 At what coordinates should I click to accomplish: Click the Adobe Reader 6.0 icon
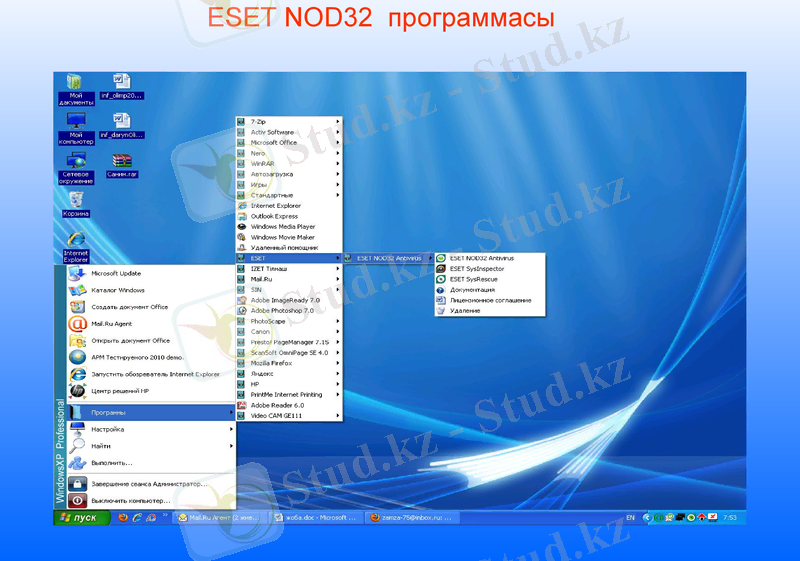242,405
